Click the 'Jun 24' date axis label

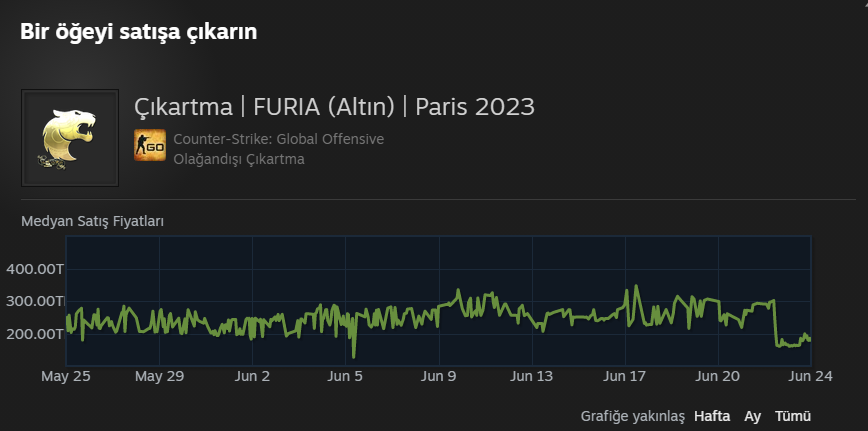coord(810,376)
